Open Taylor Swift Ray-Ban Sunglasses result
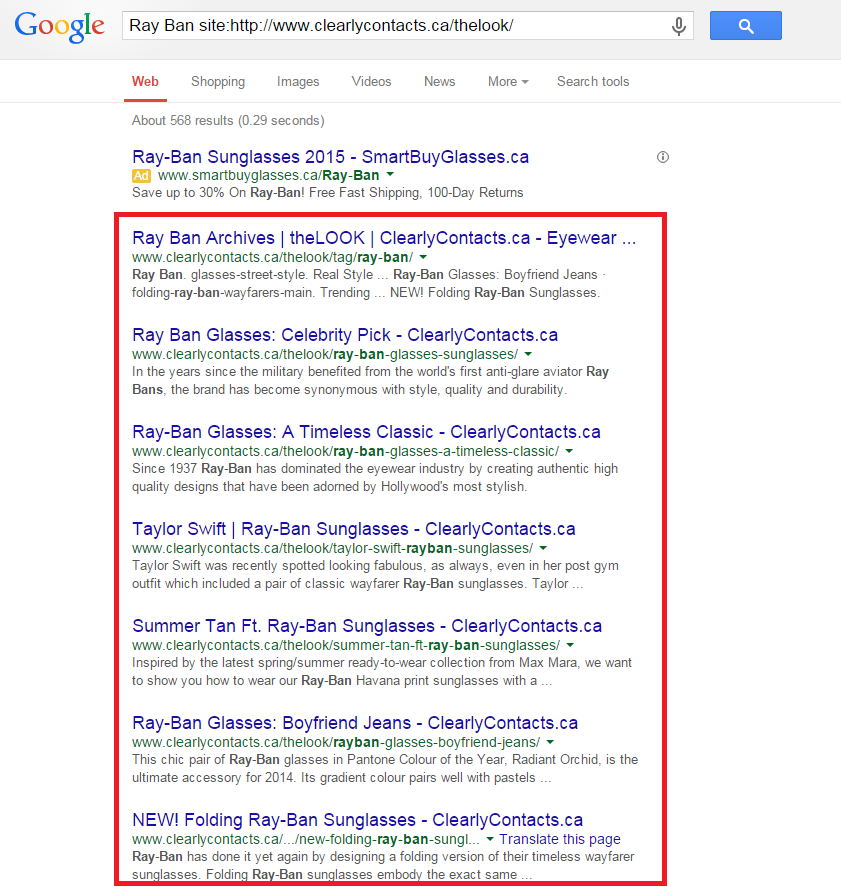Screen dimensions: 841x887 pos(353,529)
